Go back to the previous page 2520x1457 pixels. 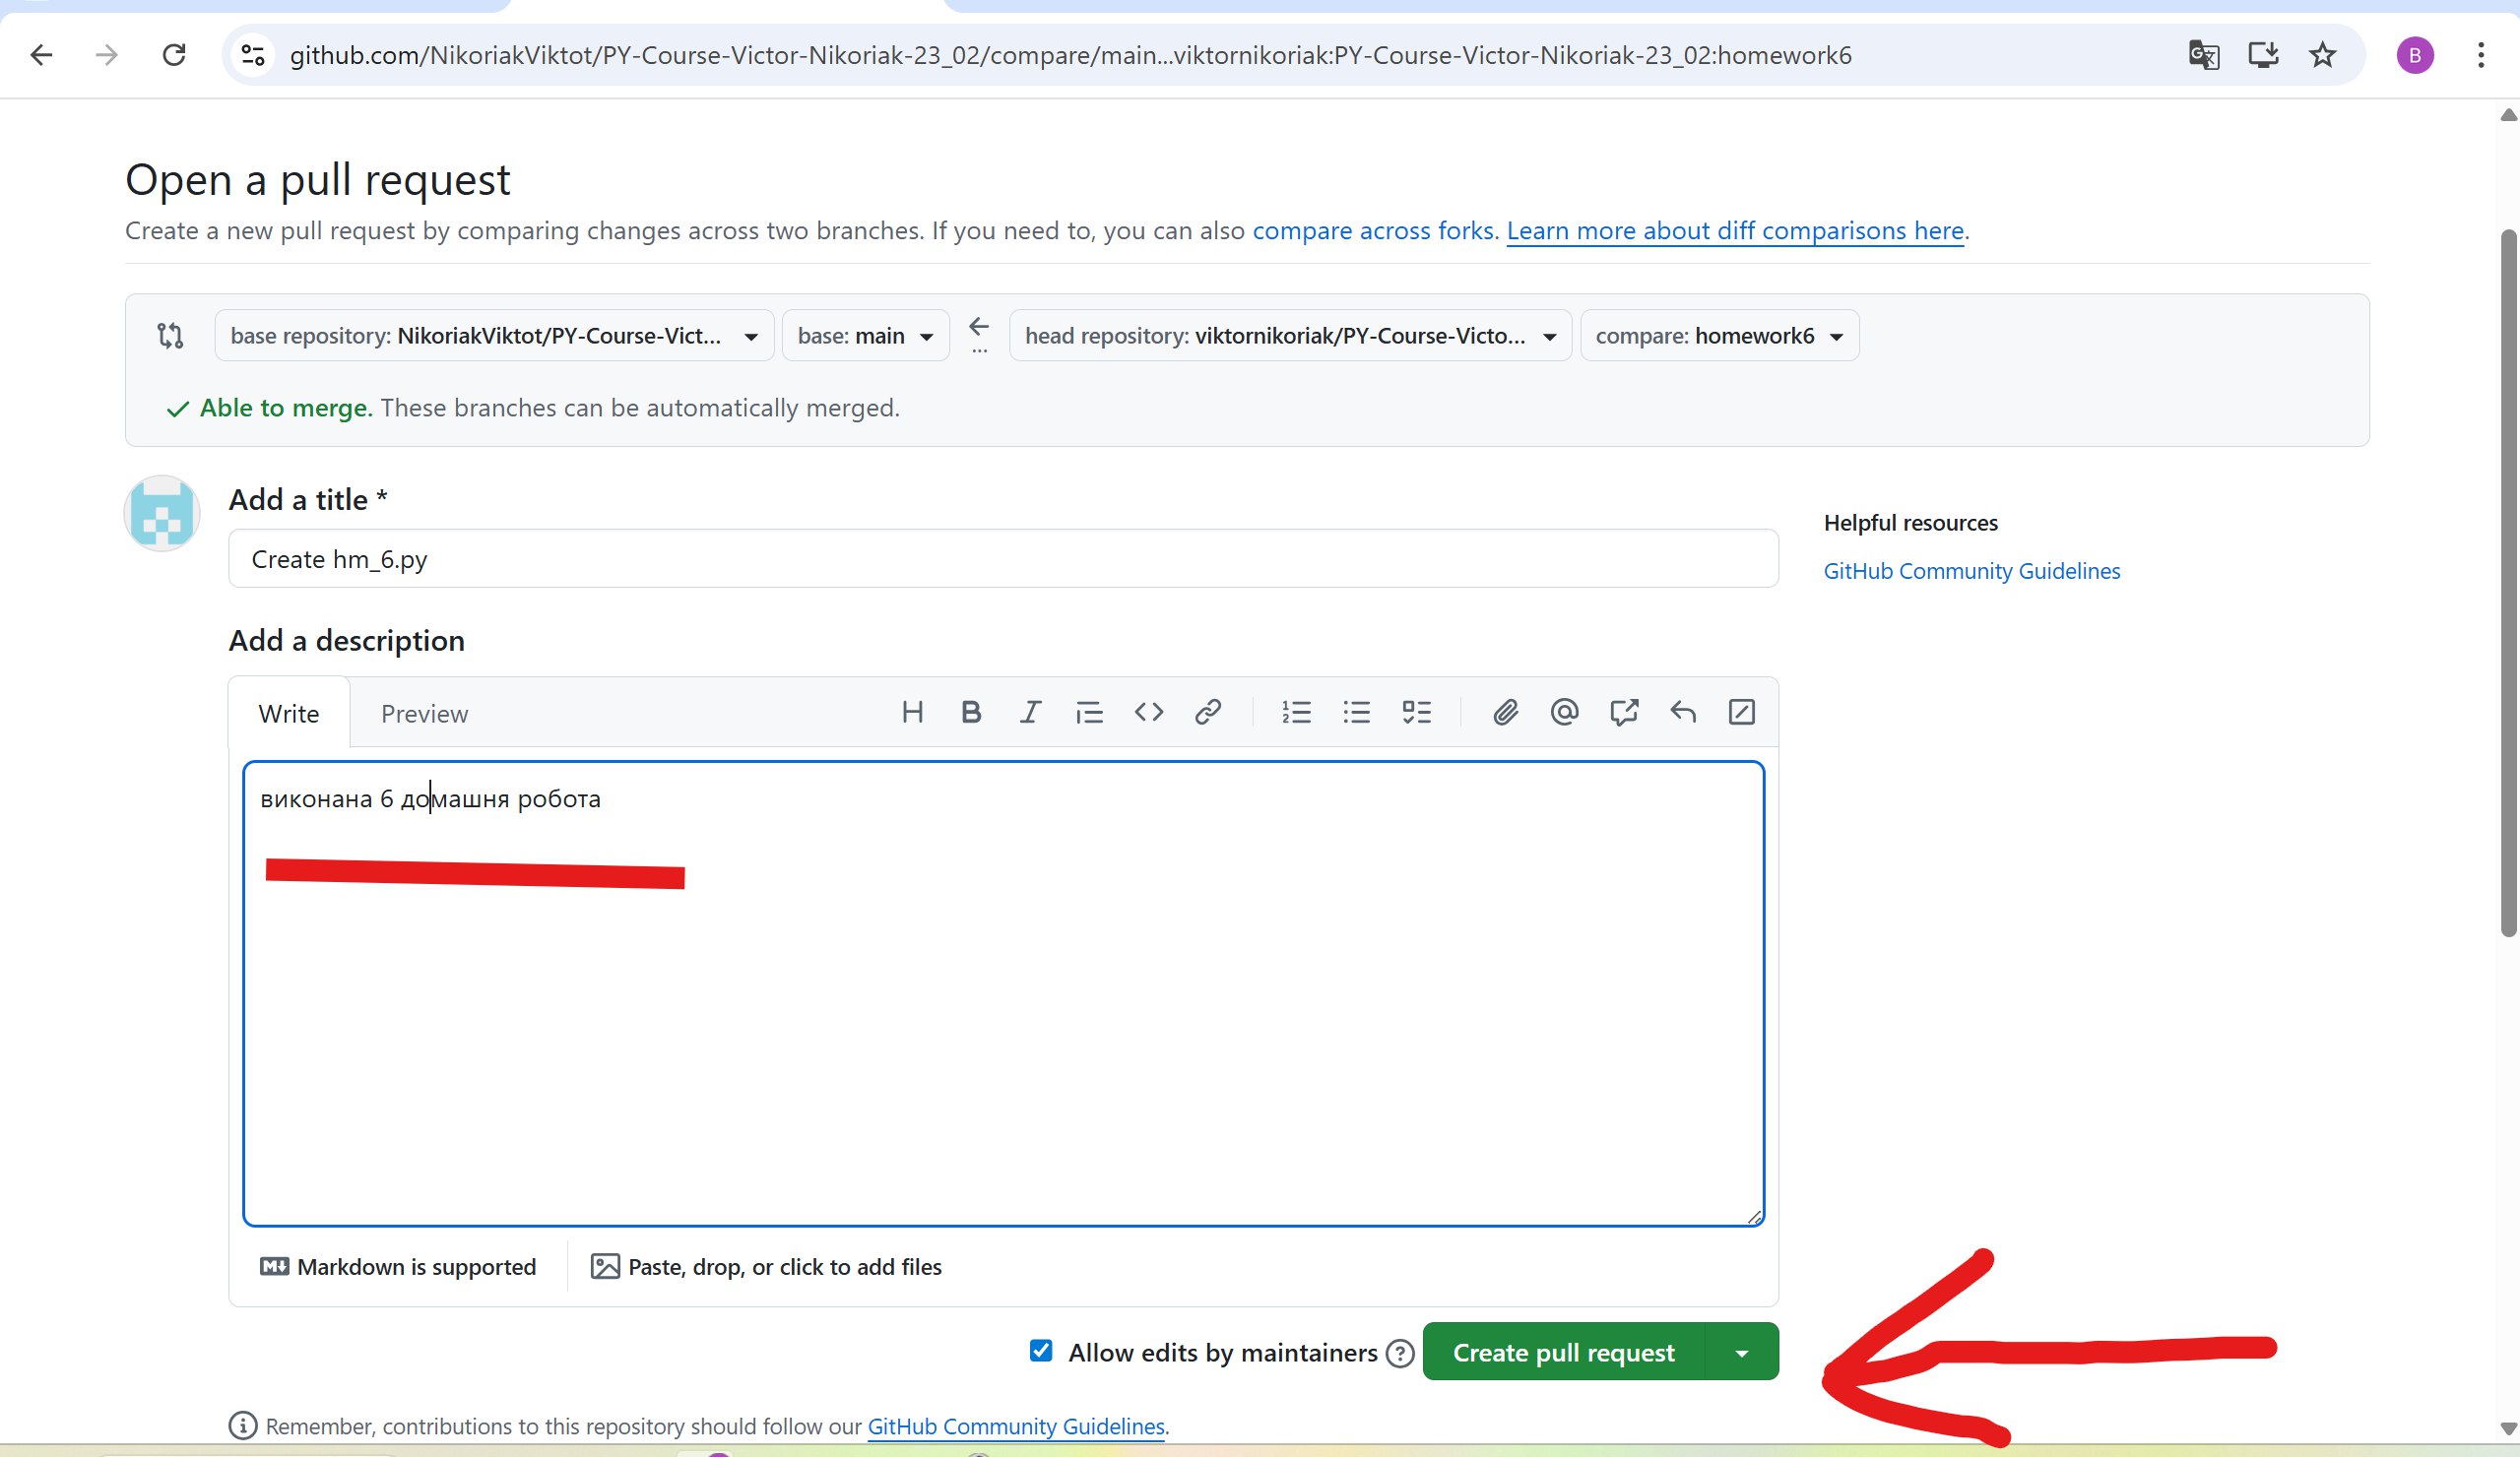tap(41, 55)
